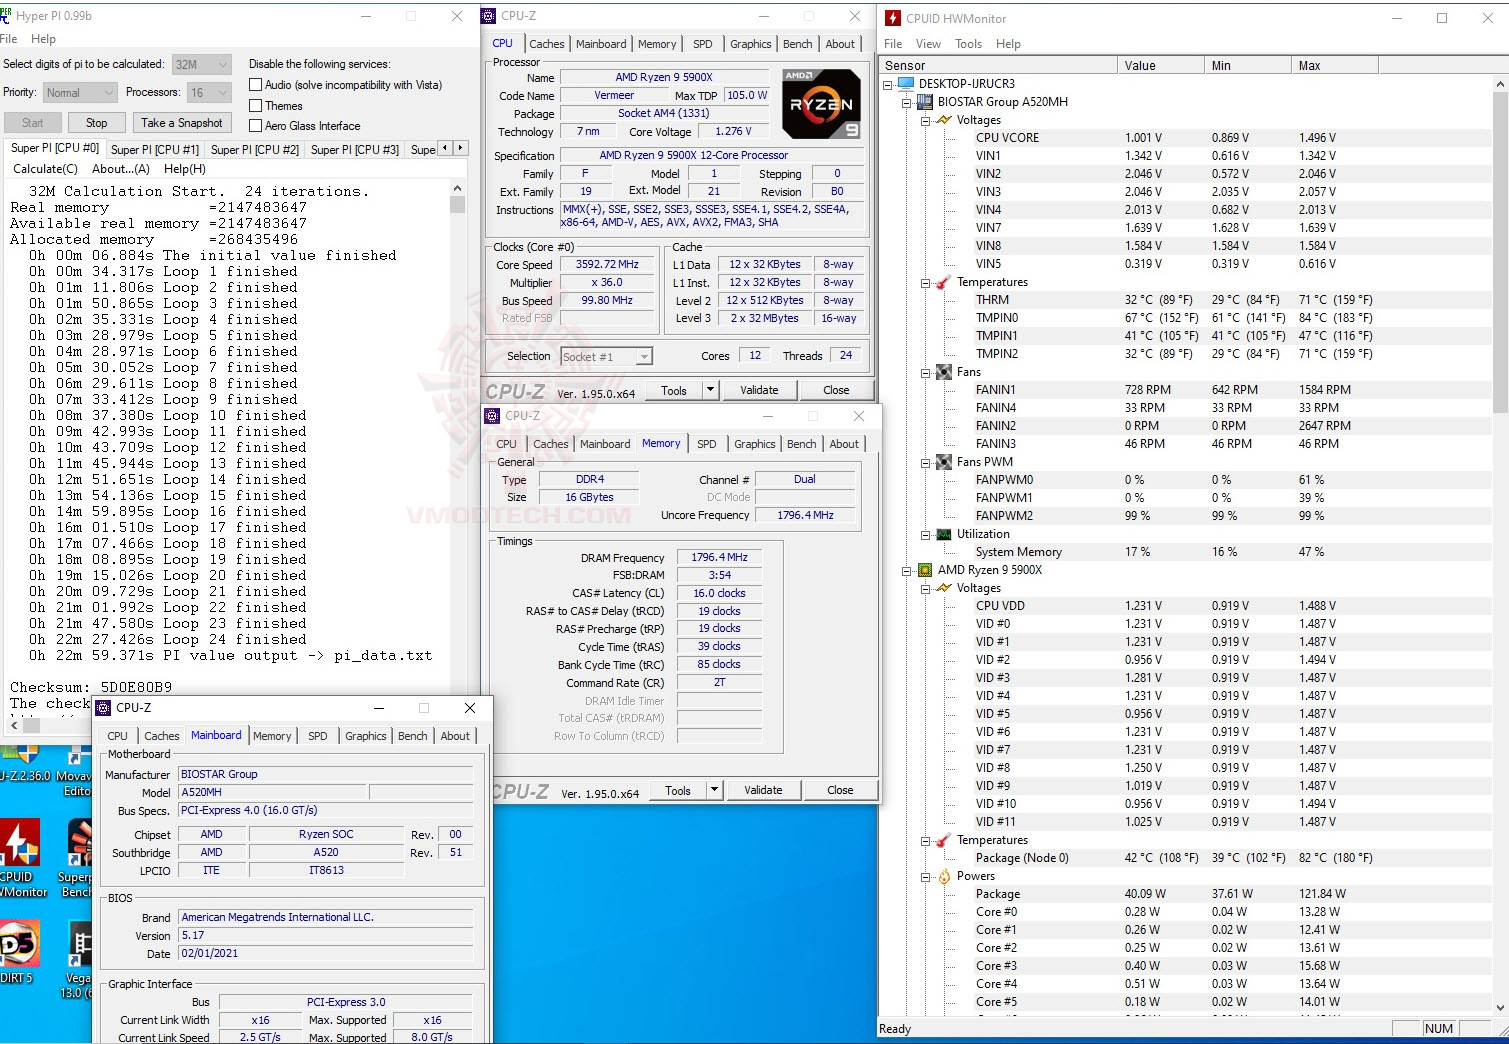
Task: Check the Aero Glass Interface option
Action: [256, 125]
